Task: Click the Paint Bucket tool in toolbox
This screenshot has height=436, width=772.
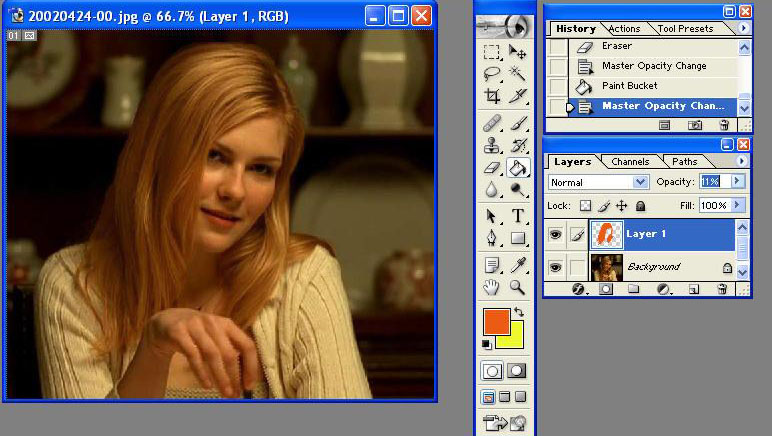Action: point(518,168)
